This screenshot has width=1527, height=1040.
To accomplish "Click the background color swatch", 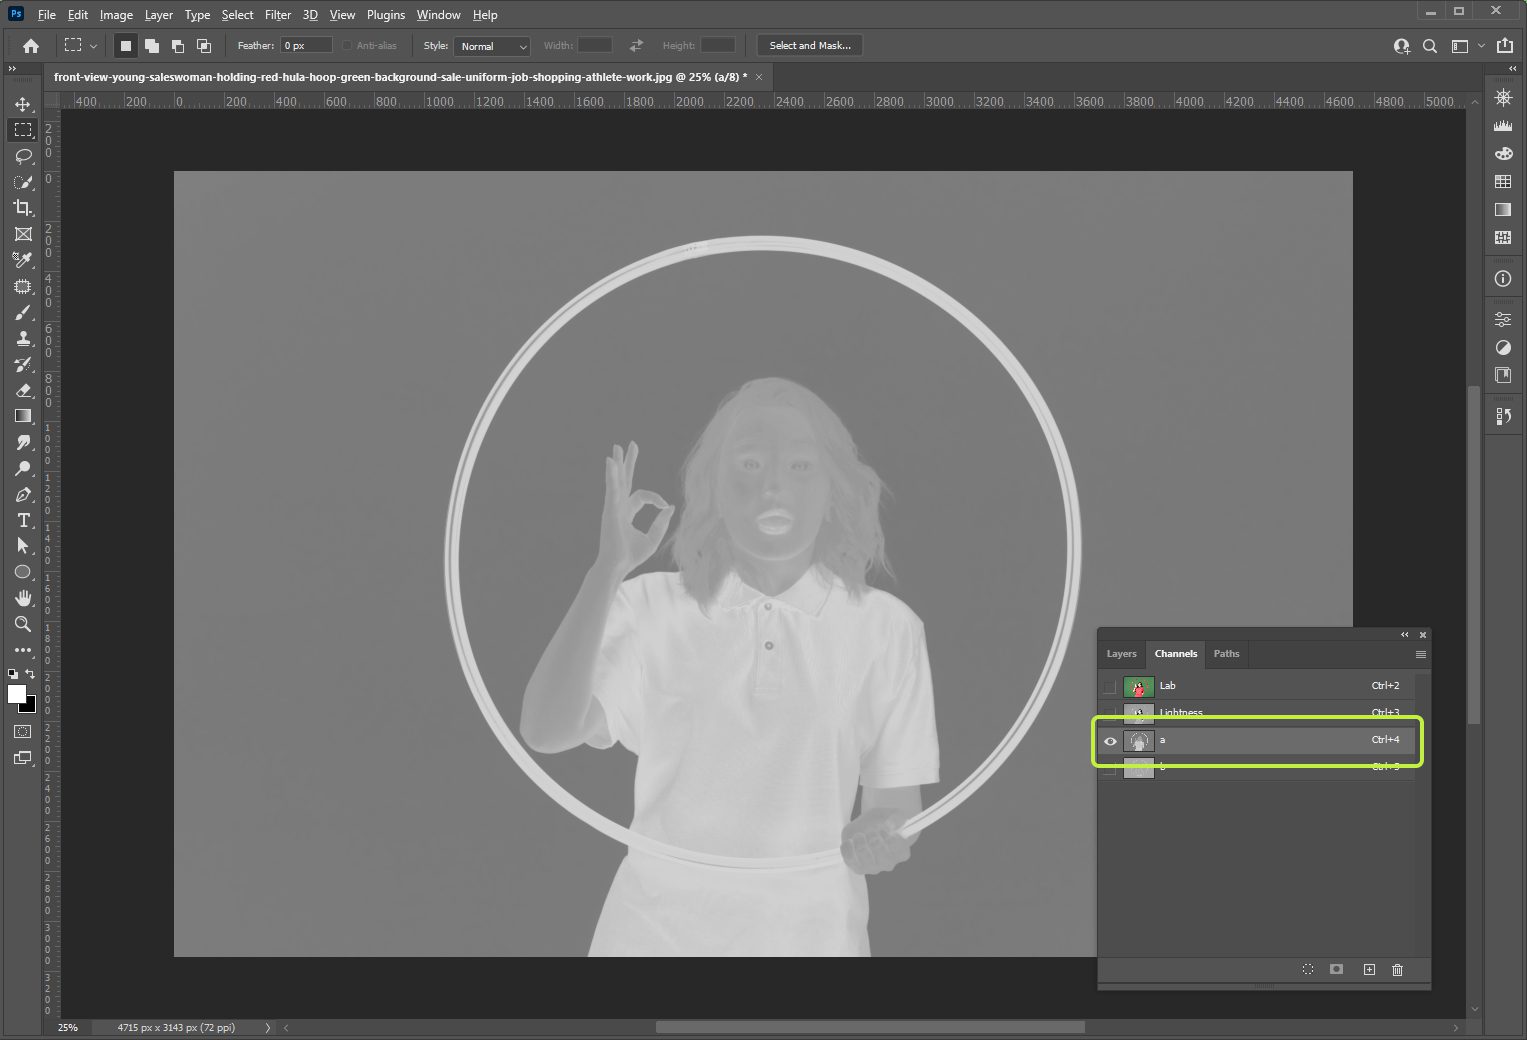I will (x=31, y=706).
